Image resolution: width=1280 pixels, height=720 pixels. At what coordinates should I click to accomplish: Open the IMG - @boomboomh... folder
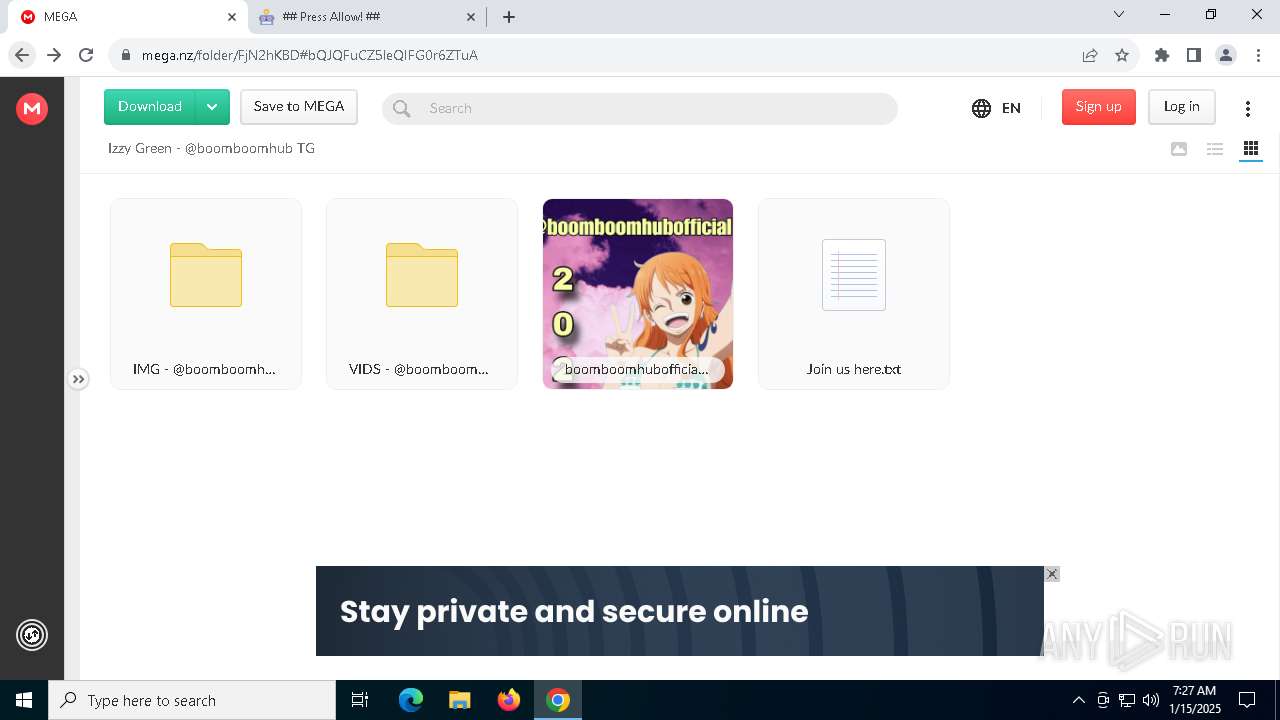click(x=206, y=294)
